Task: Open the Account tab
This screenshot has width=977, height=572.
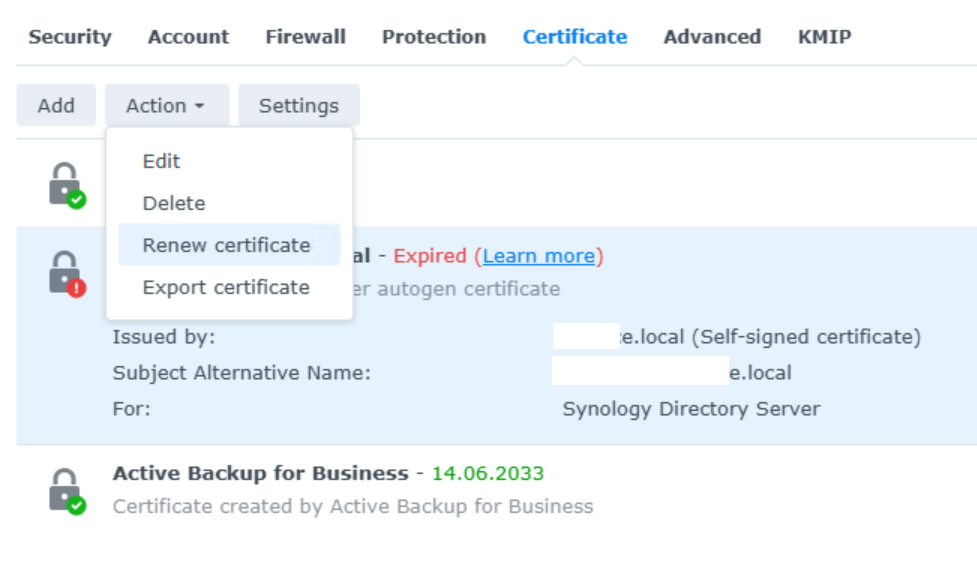Action: click(x=188, y=37)
